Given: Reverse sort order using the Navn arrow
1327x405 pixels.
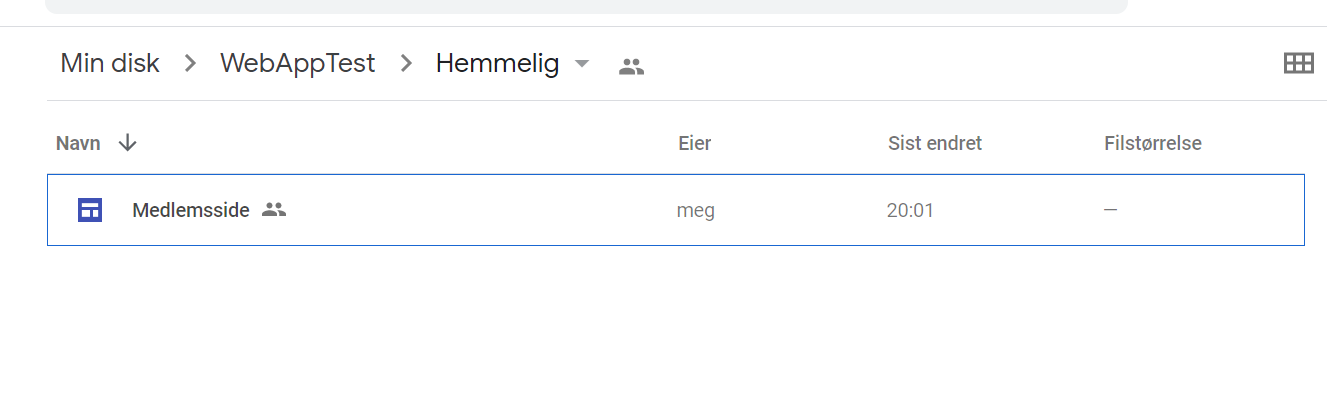Looking at the screenshot, I should 127,143.
